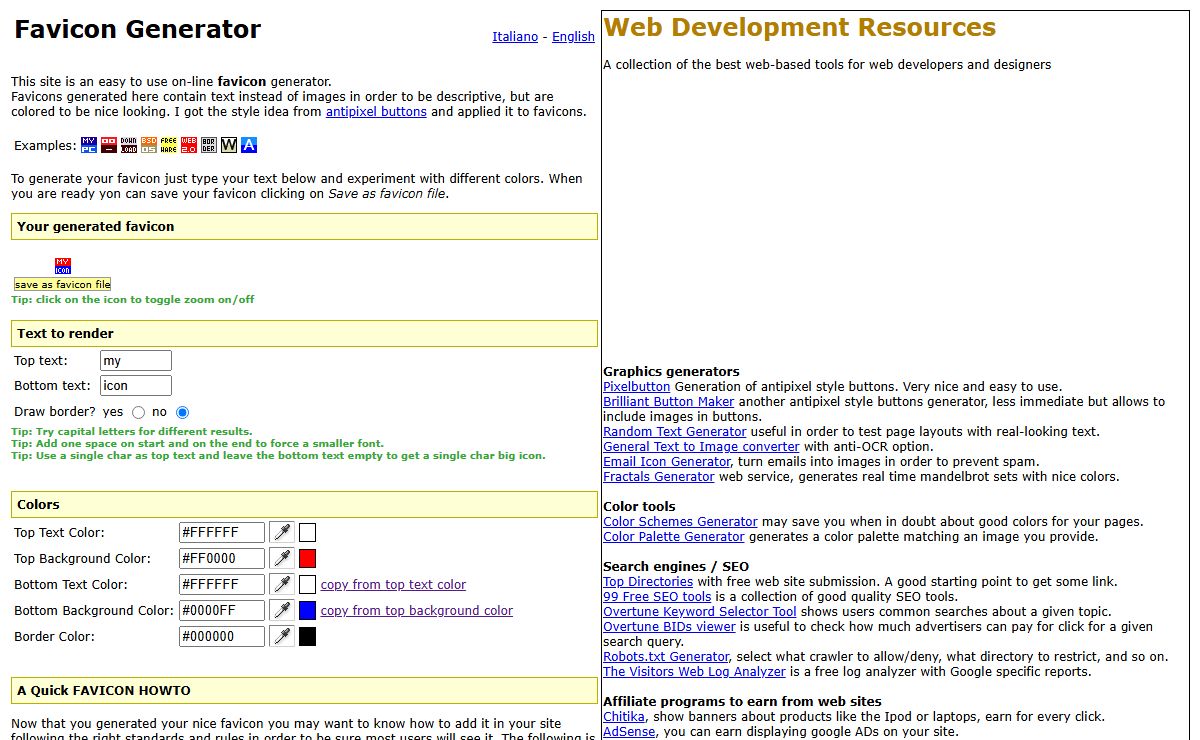This screenshot has width=1200, height=740.
Task: Click the 'Web Development Resources' heading
Action: point(800,27)
